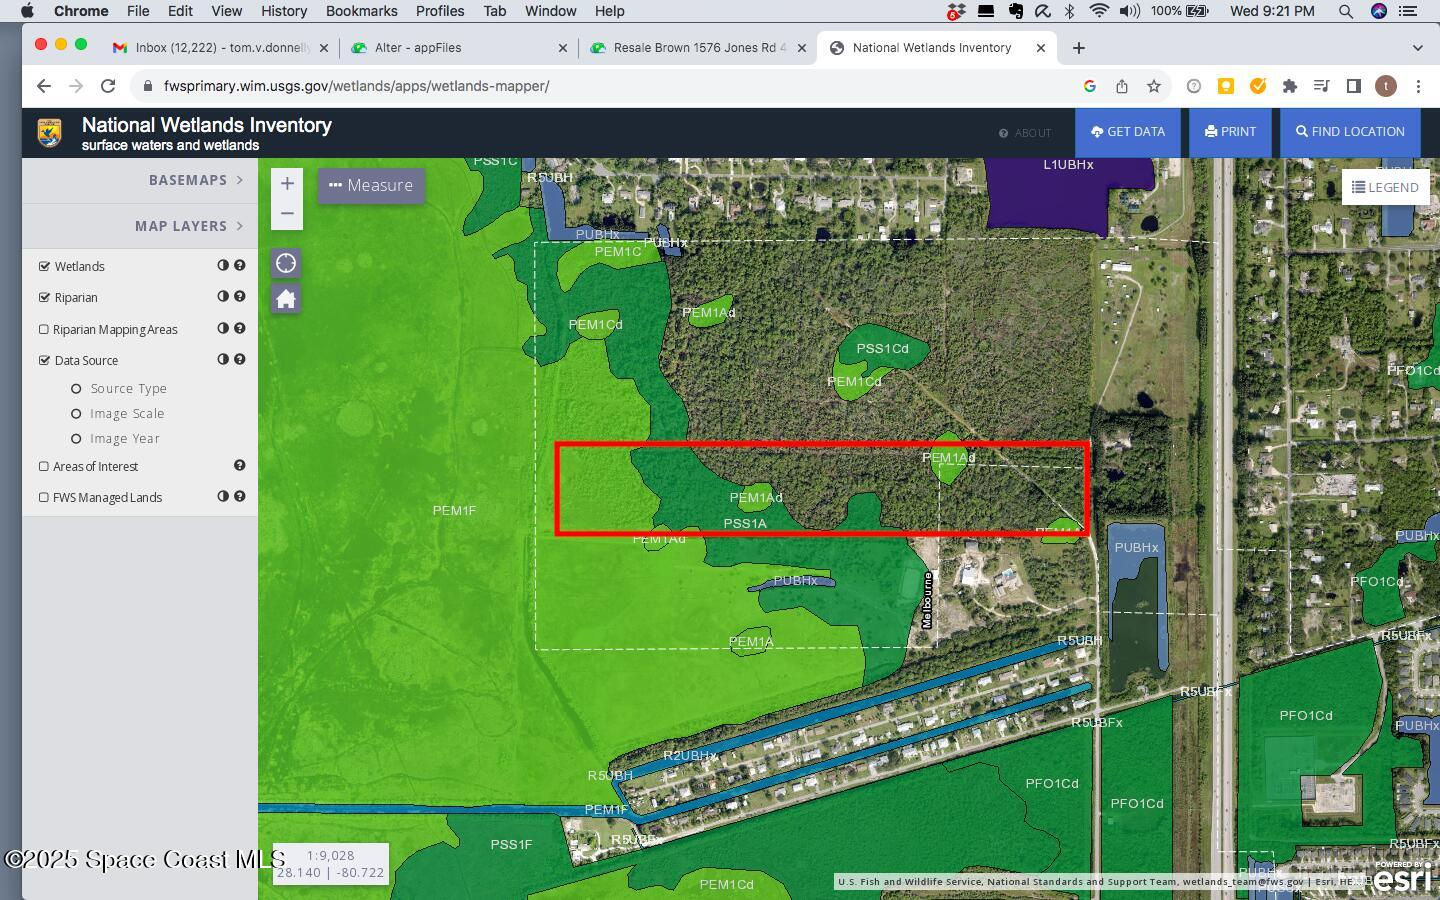The width and height of the screenshot is (1440, 900).
Task: Enable the Areas of Interest checkbox
Action: tap(44, 466)
